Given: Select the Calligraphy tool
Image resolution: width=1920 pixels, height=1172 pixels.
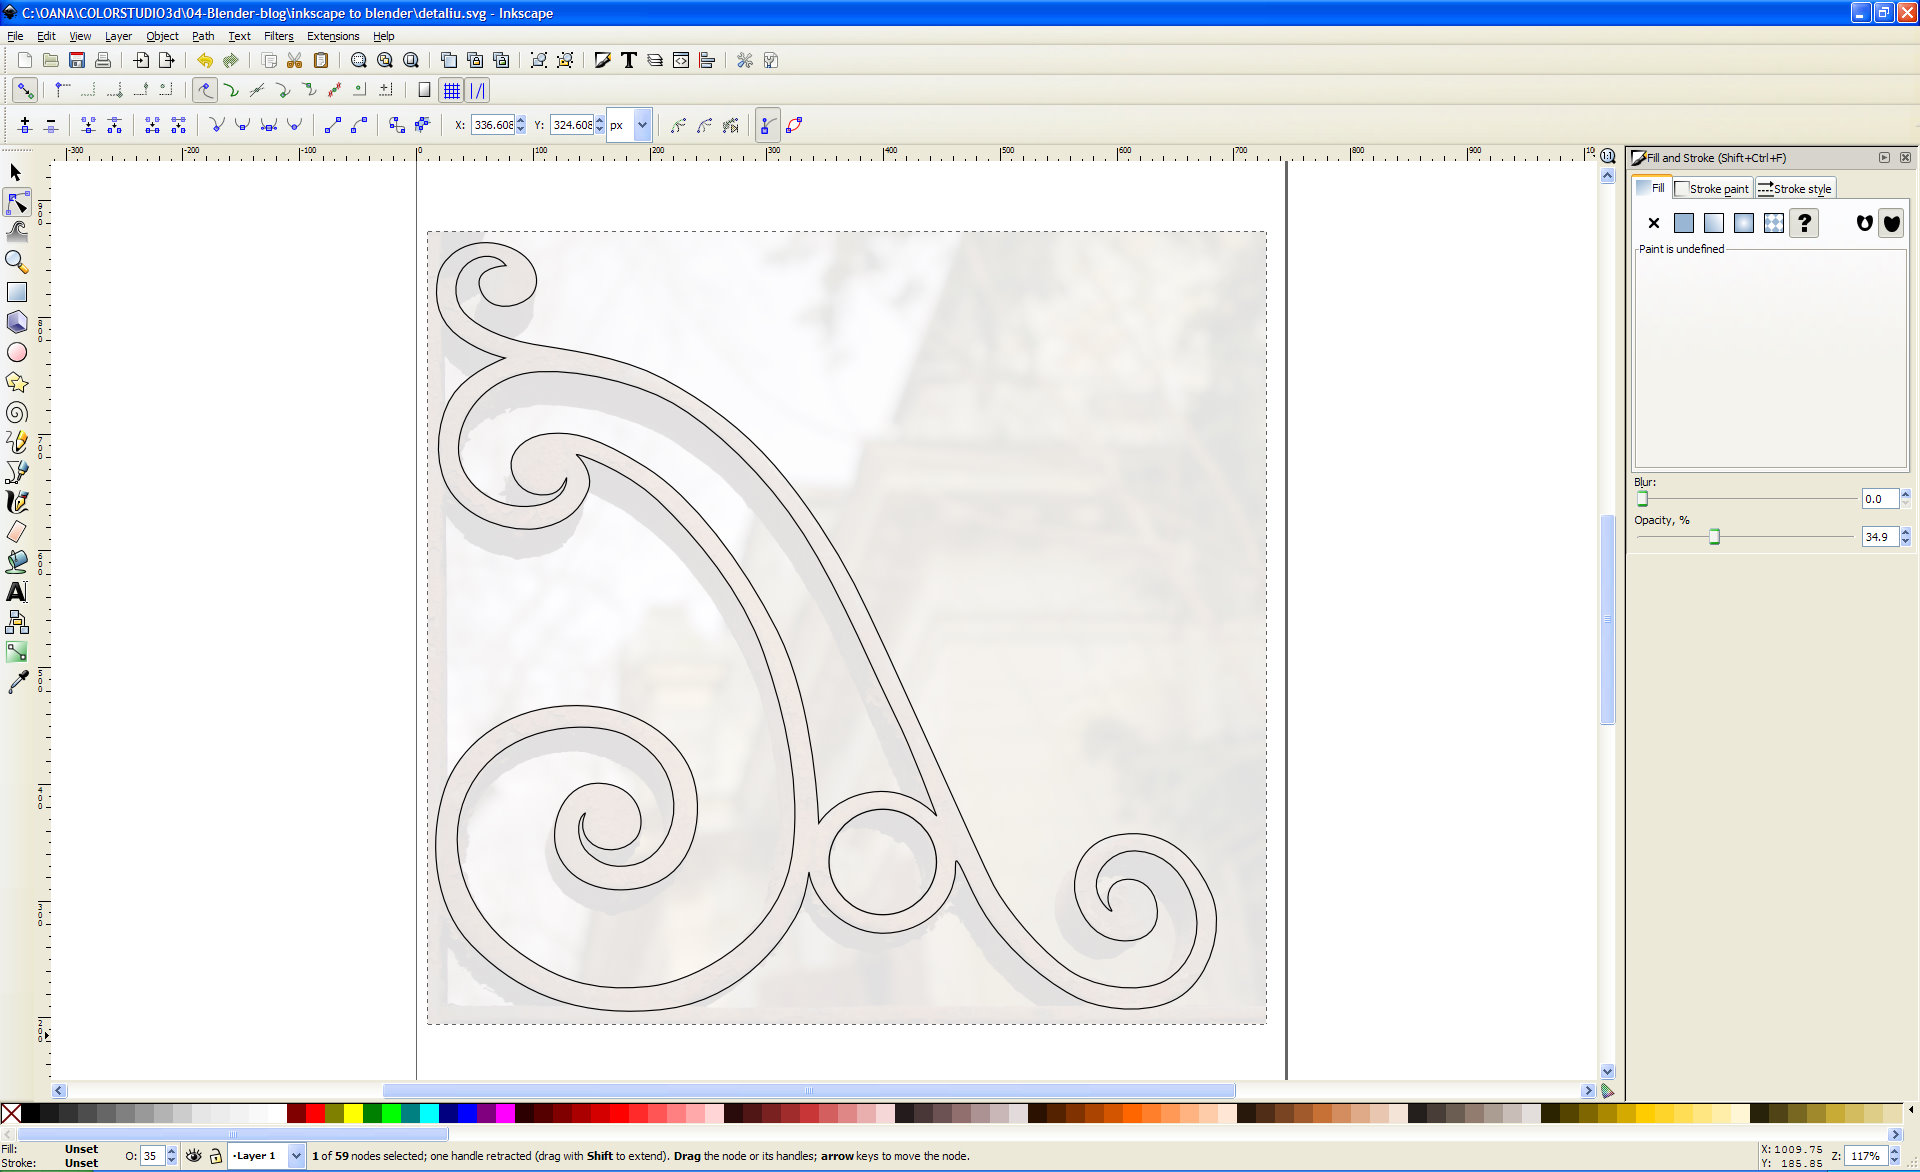Looking at the screenshot, I should [16, 502].
